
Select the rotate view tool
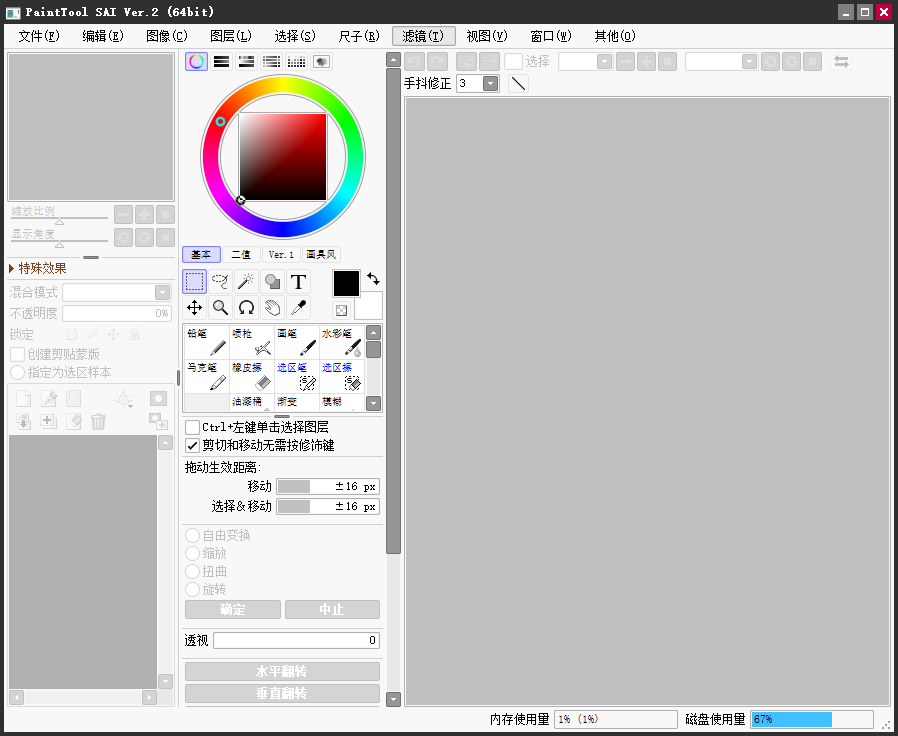pos(246,308)
